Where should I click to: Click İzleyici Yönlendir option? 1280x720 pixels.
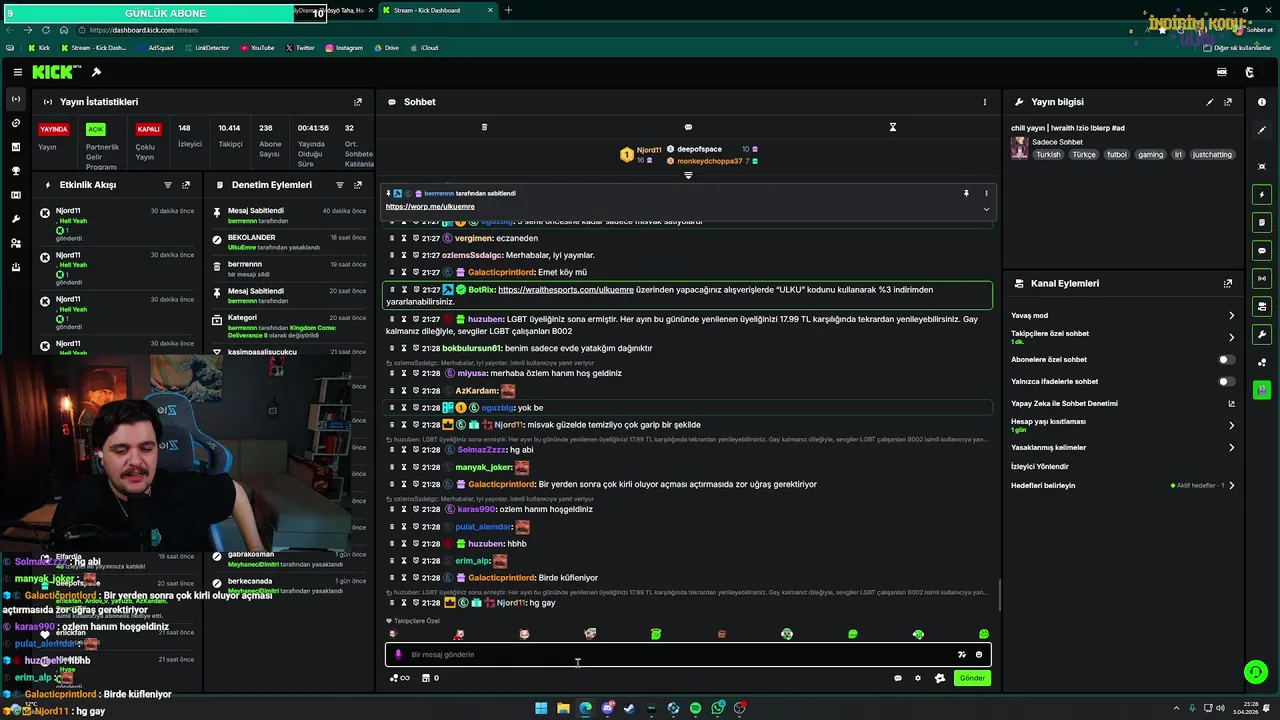1040,467
